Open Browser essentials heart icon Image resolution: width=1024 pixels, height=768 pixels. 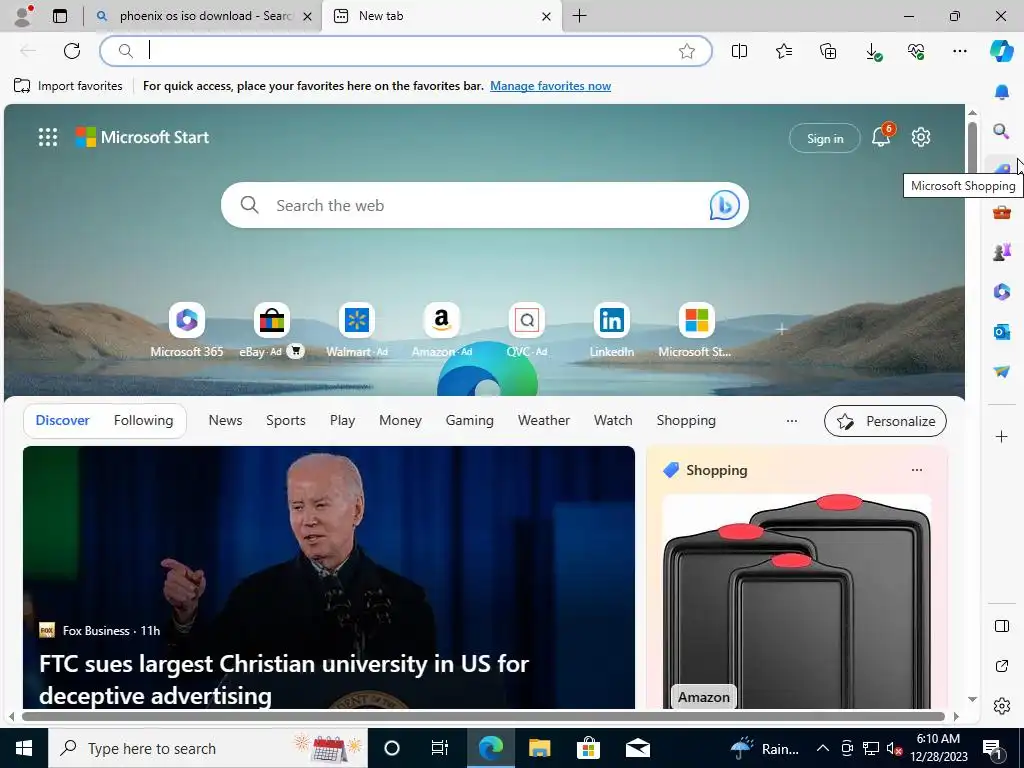pos(916,51)
